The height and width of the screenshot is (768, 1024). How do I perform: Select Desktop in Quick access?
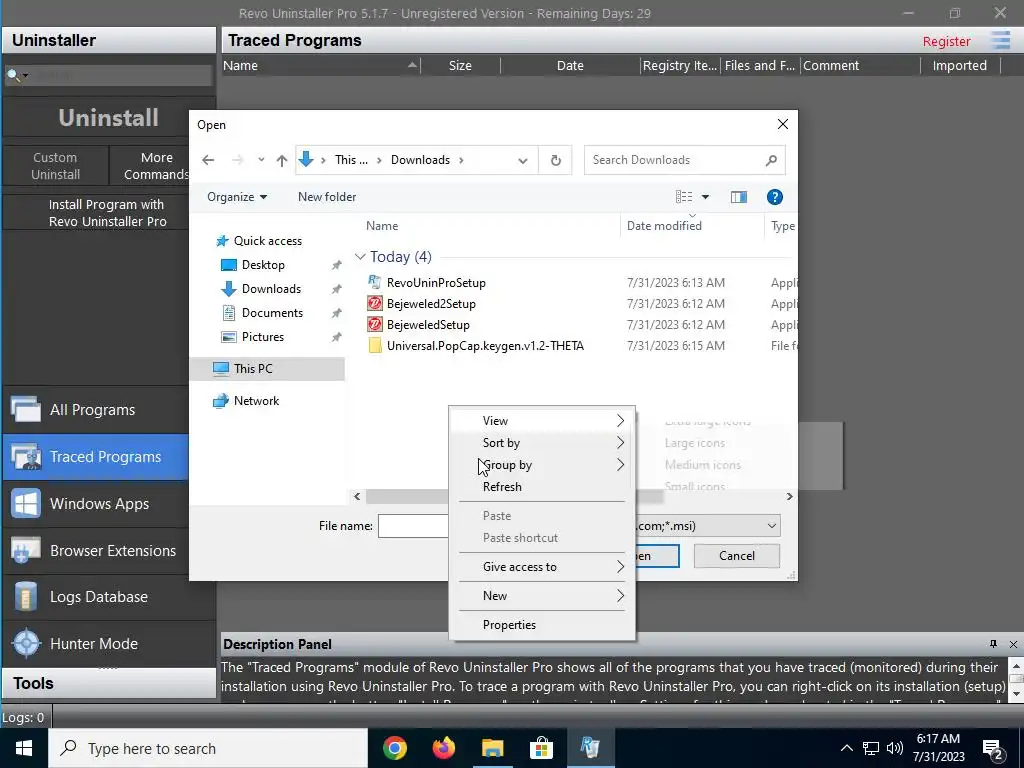263,264
